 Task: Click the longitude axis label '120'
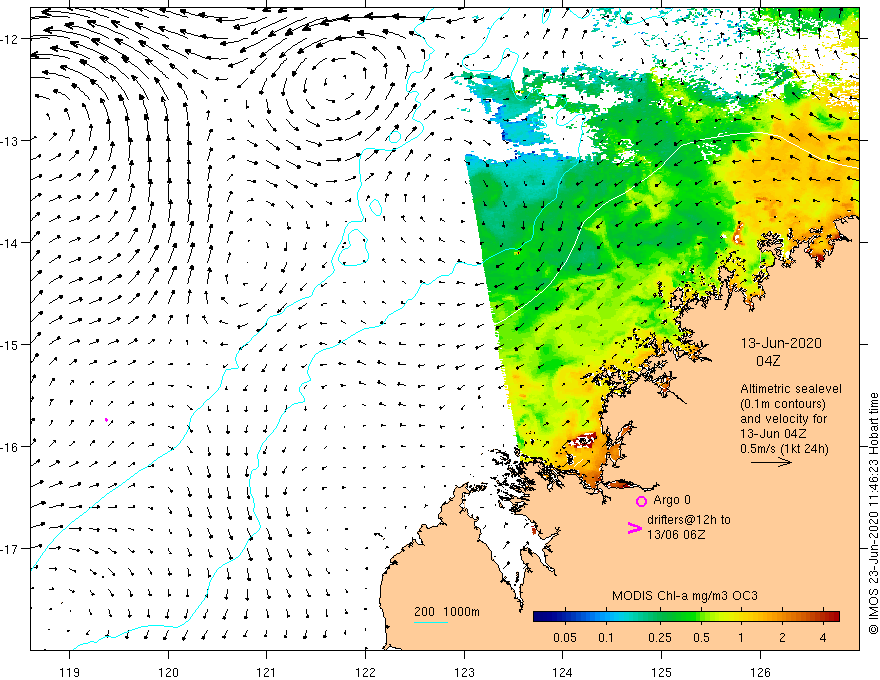pyautogui.click(x=168, y=672)
